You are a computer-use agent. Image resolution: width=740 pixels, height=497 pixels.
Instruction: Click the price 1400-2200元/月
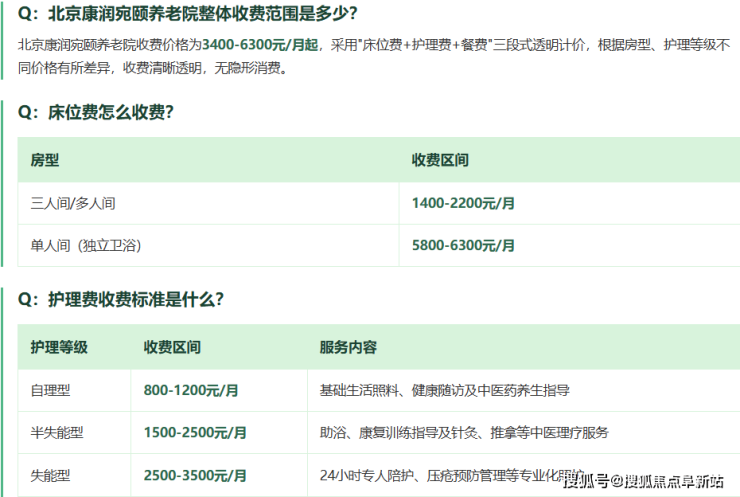pos(463,203)
